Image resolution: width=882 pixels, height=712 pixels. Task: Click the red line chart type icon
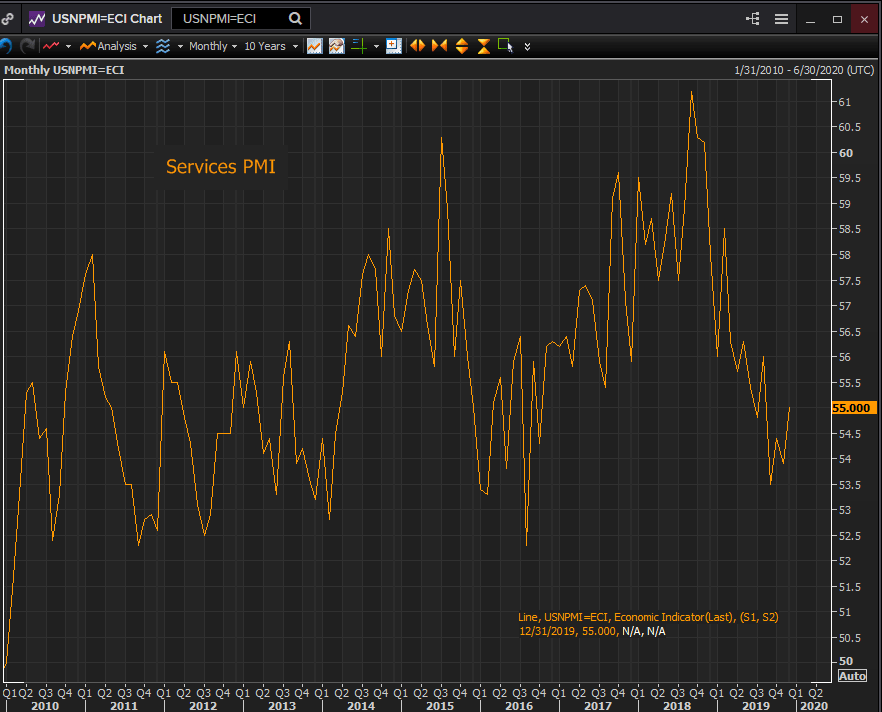(x=52, y=46)
